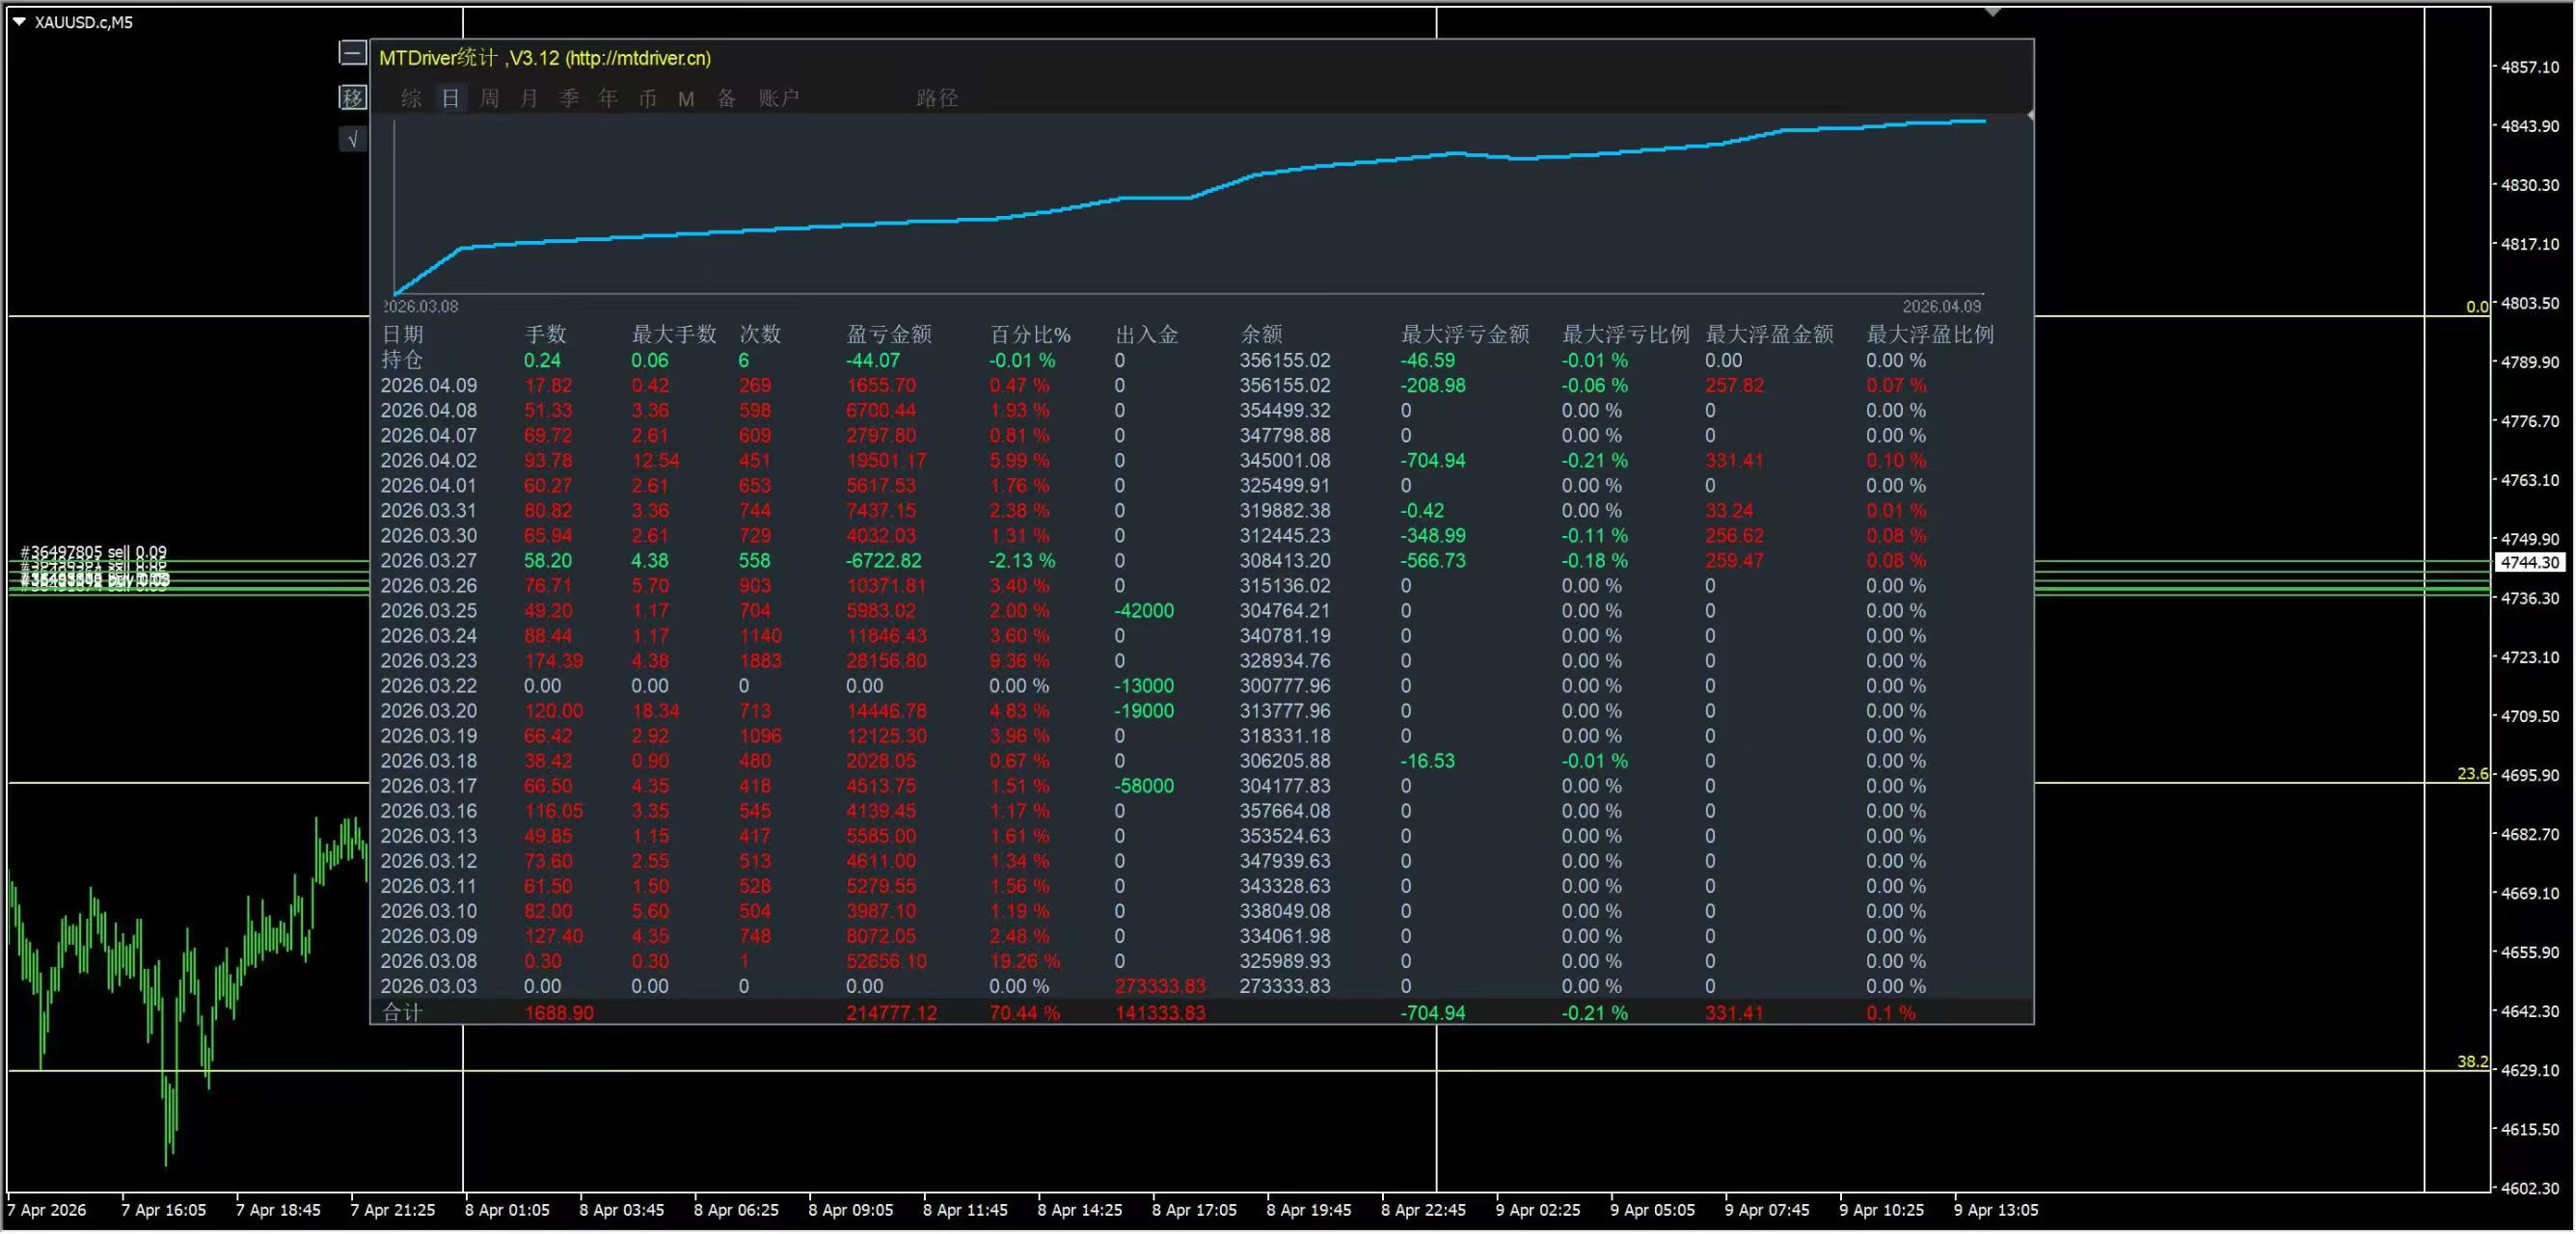This screenshot has width=2576, height=1234.
Task: Collapse the MTDriver panel with minus button
Action: pos(352,53)
